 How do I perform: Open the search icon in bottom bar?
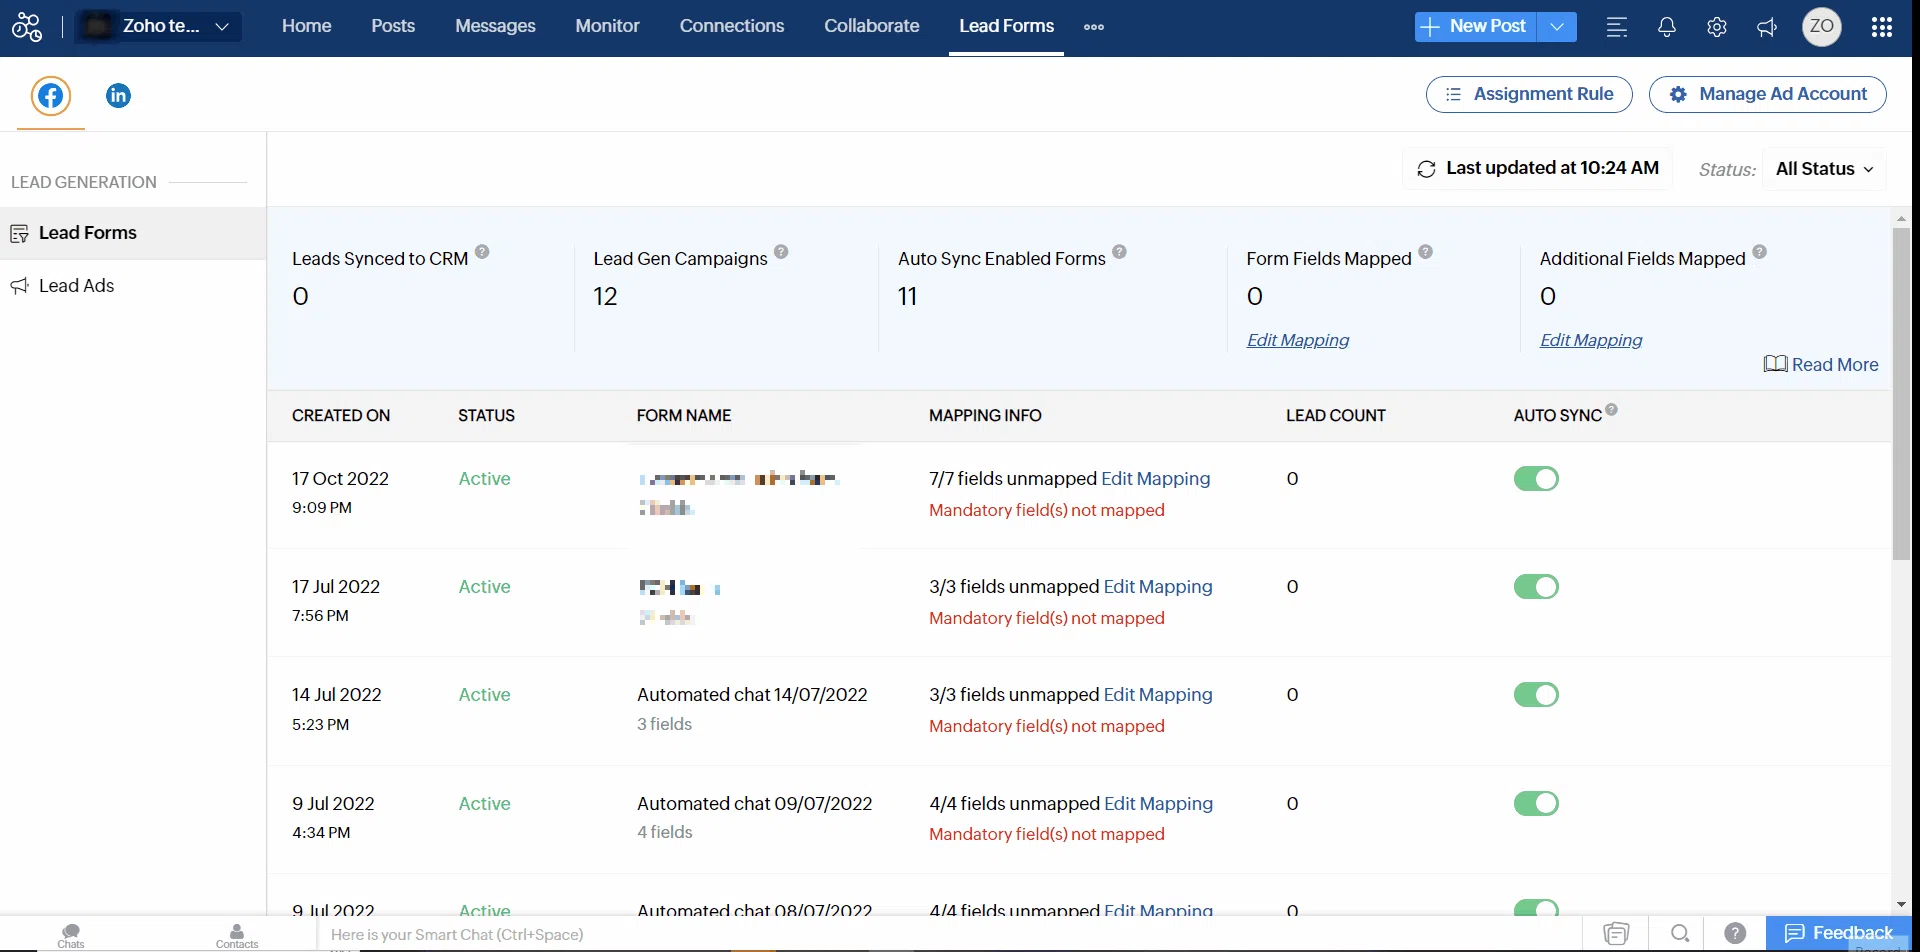point(1680,933)
